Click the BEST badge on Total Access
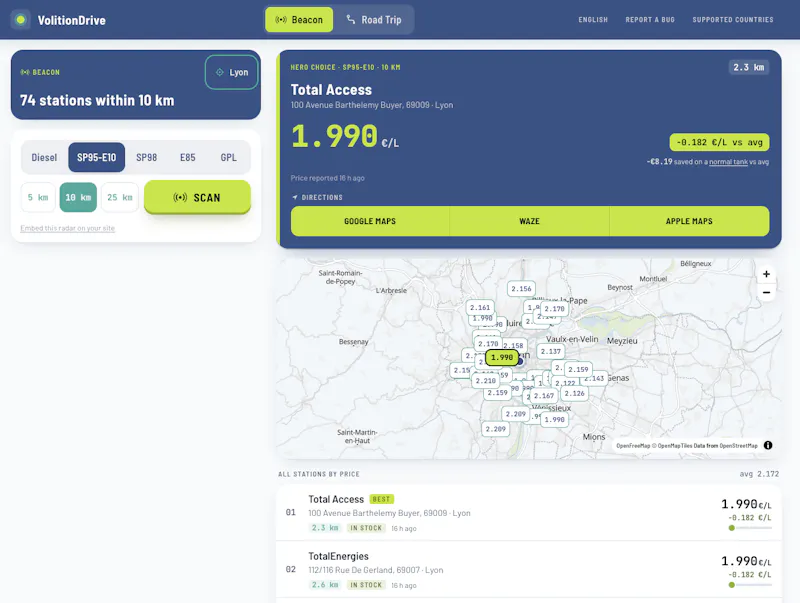The image size is (800, 603). click(x=381, y=499)
